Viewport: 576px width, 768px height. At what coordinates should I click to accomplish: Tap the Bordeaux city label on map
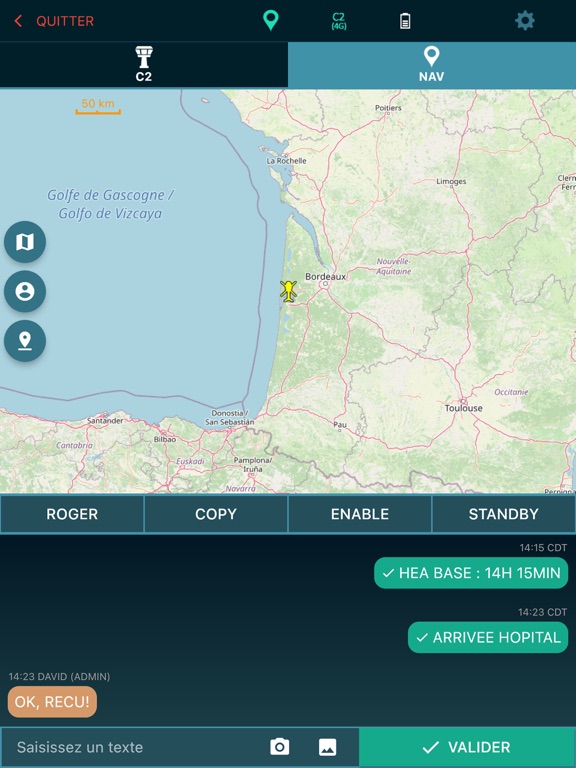[x=325, y=277]
